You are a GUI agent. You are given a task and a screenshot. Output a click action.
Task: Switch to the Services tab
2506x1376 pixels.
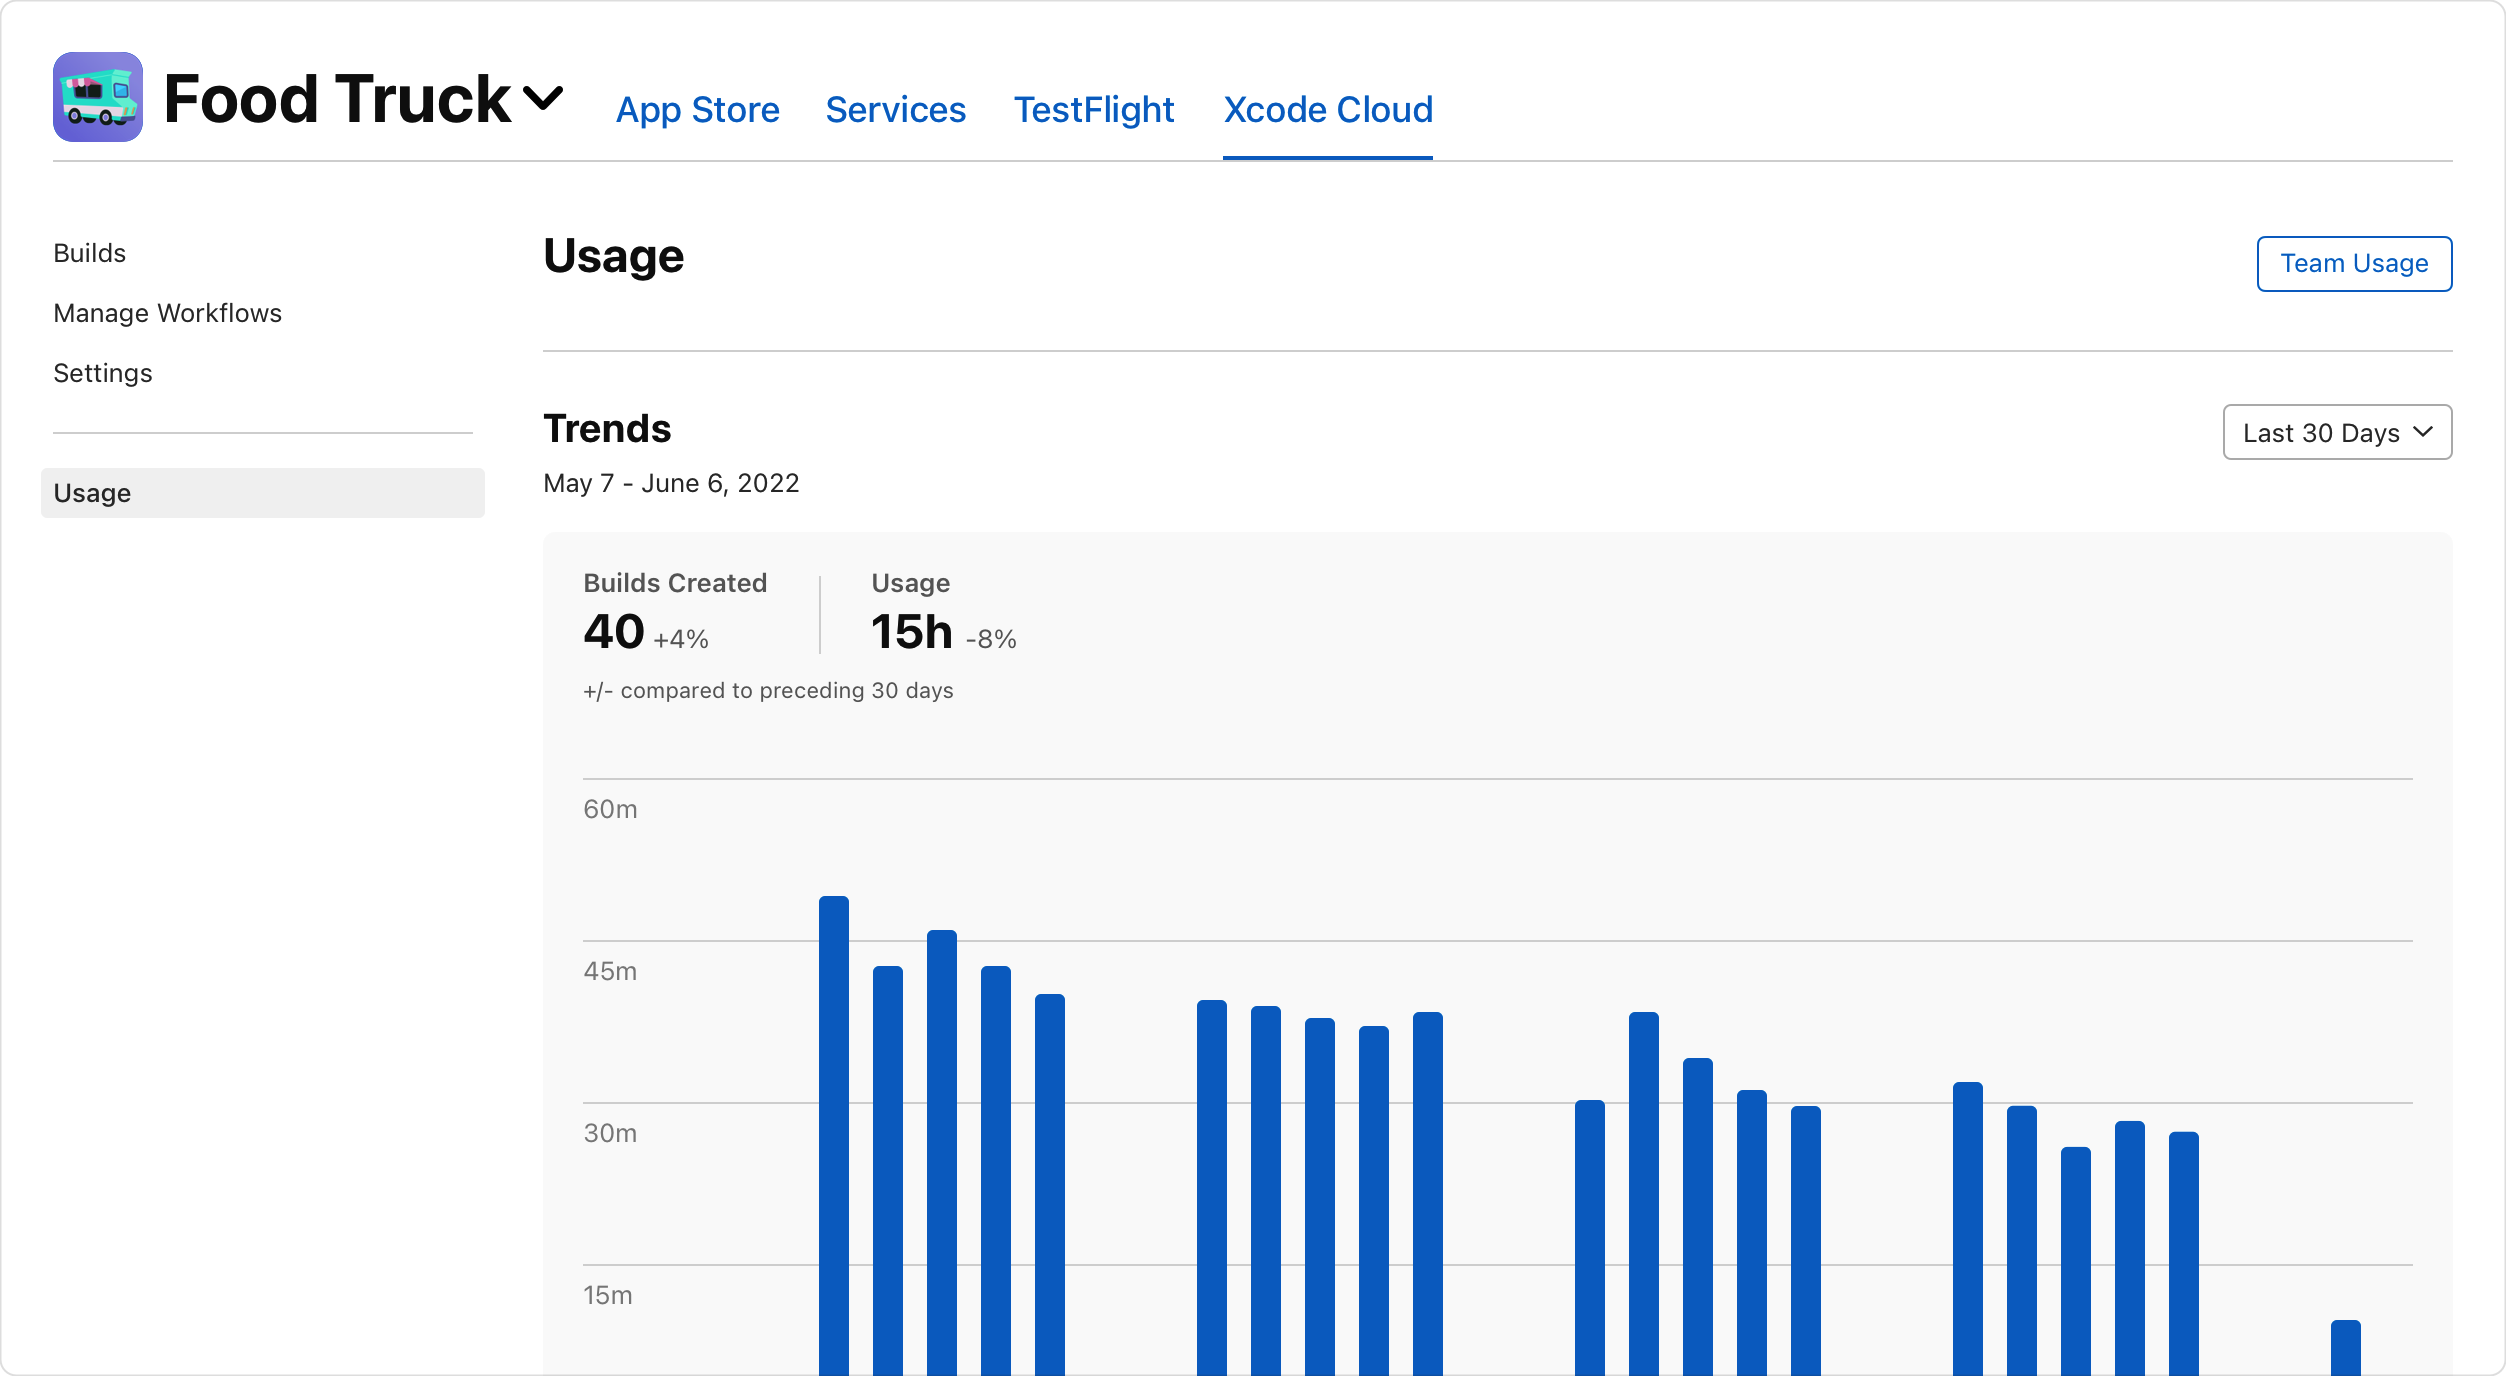click(x=895, y=110)
